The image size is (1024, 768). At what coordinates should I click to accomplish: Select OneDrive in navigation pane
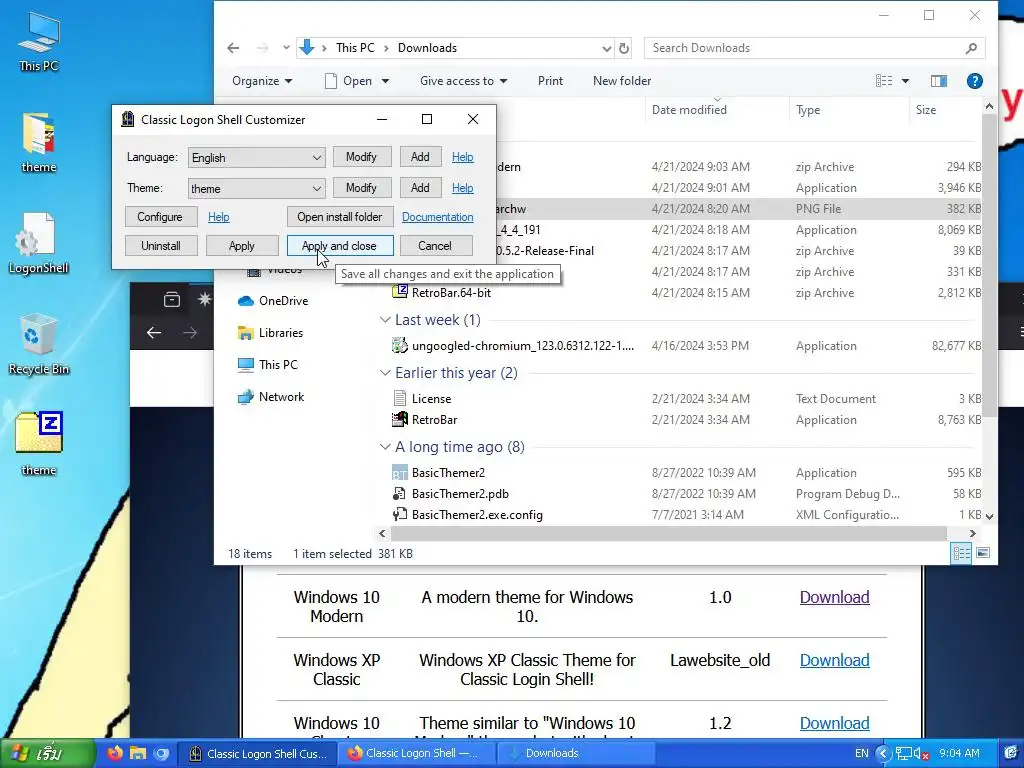pyautogui.click(x=273, y=300)
